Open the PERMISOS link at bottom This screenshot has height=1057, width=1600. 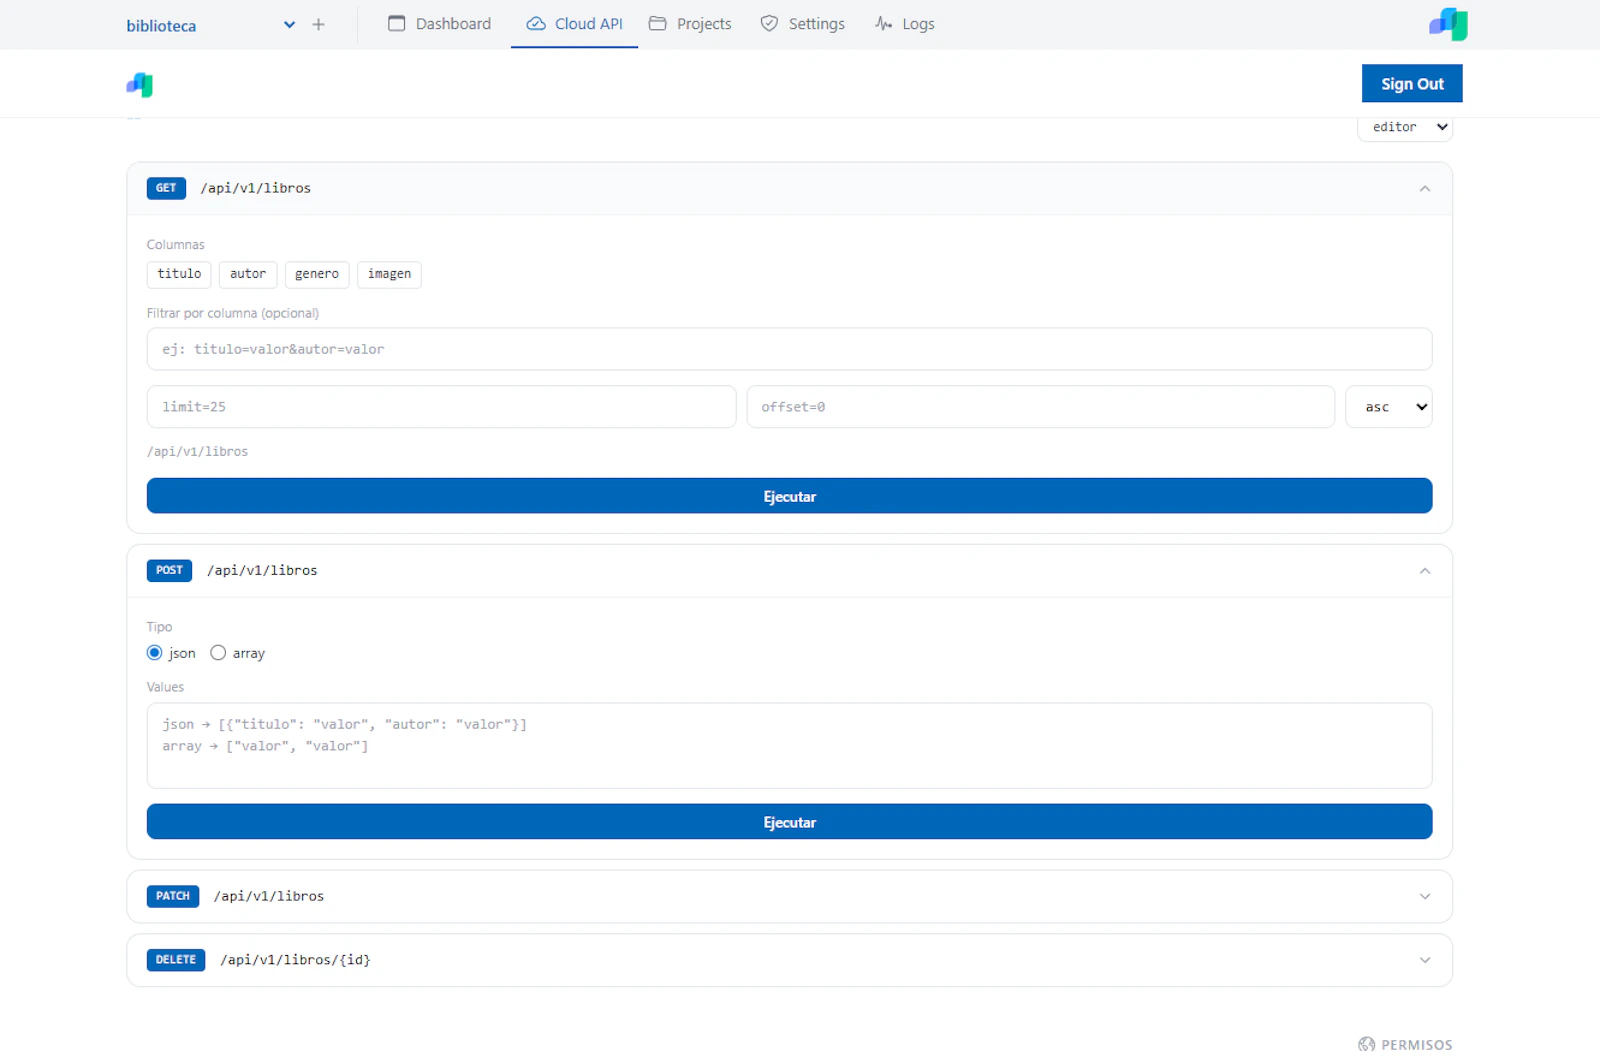coord(1405,1045)
